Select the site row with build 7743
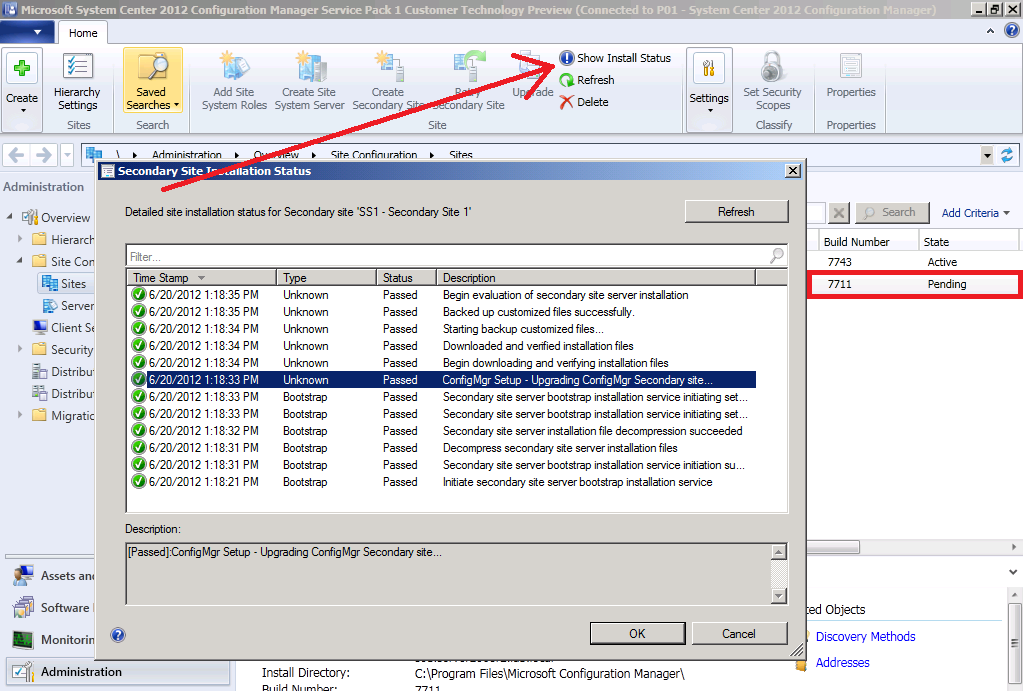 912,262
